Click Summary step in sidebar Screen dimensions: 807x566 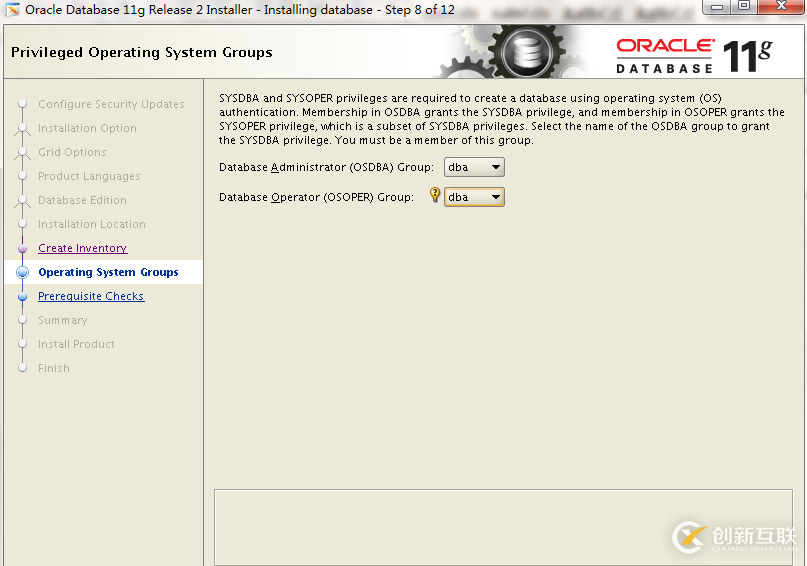point(63,320)
